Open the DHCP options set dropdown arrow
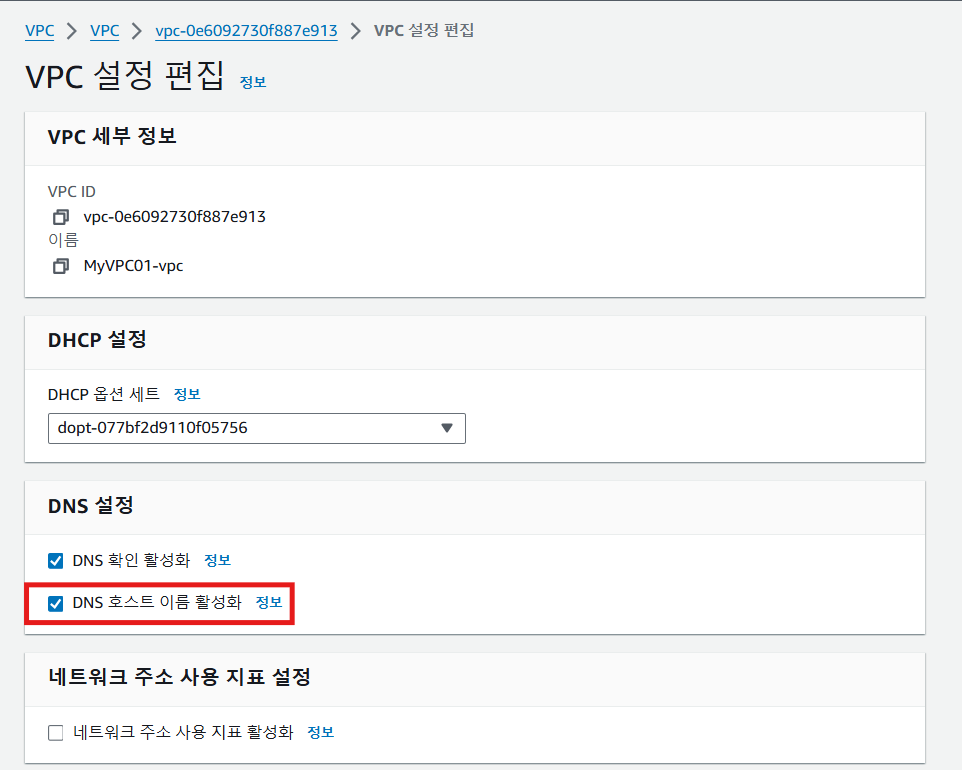The image size is (962, 770). 447,428
